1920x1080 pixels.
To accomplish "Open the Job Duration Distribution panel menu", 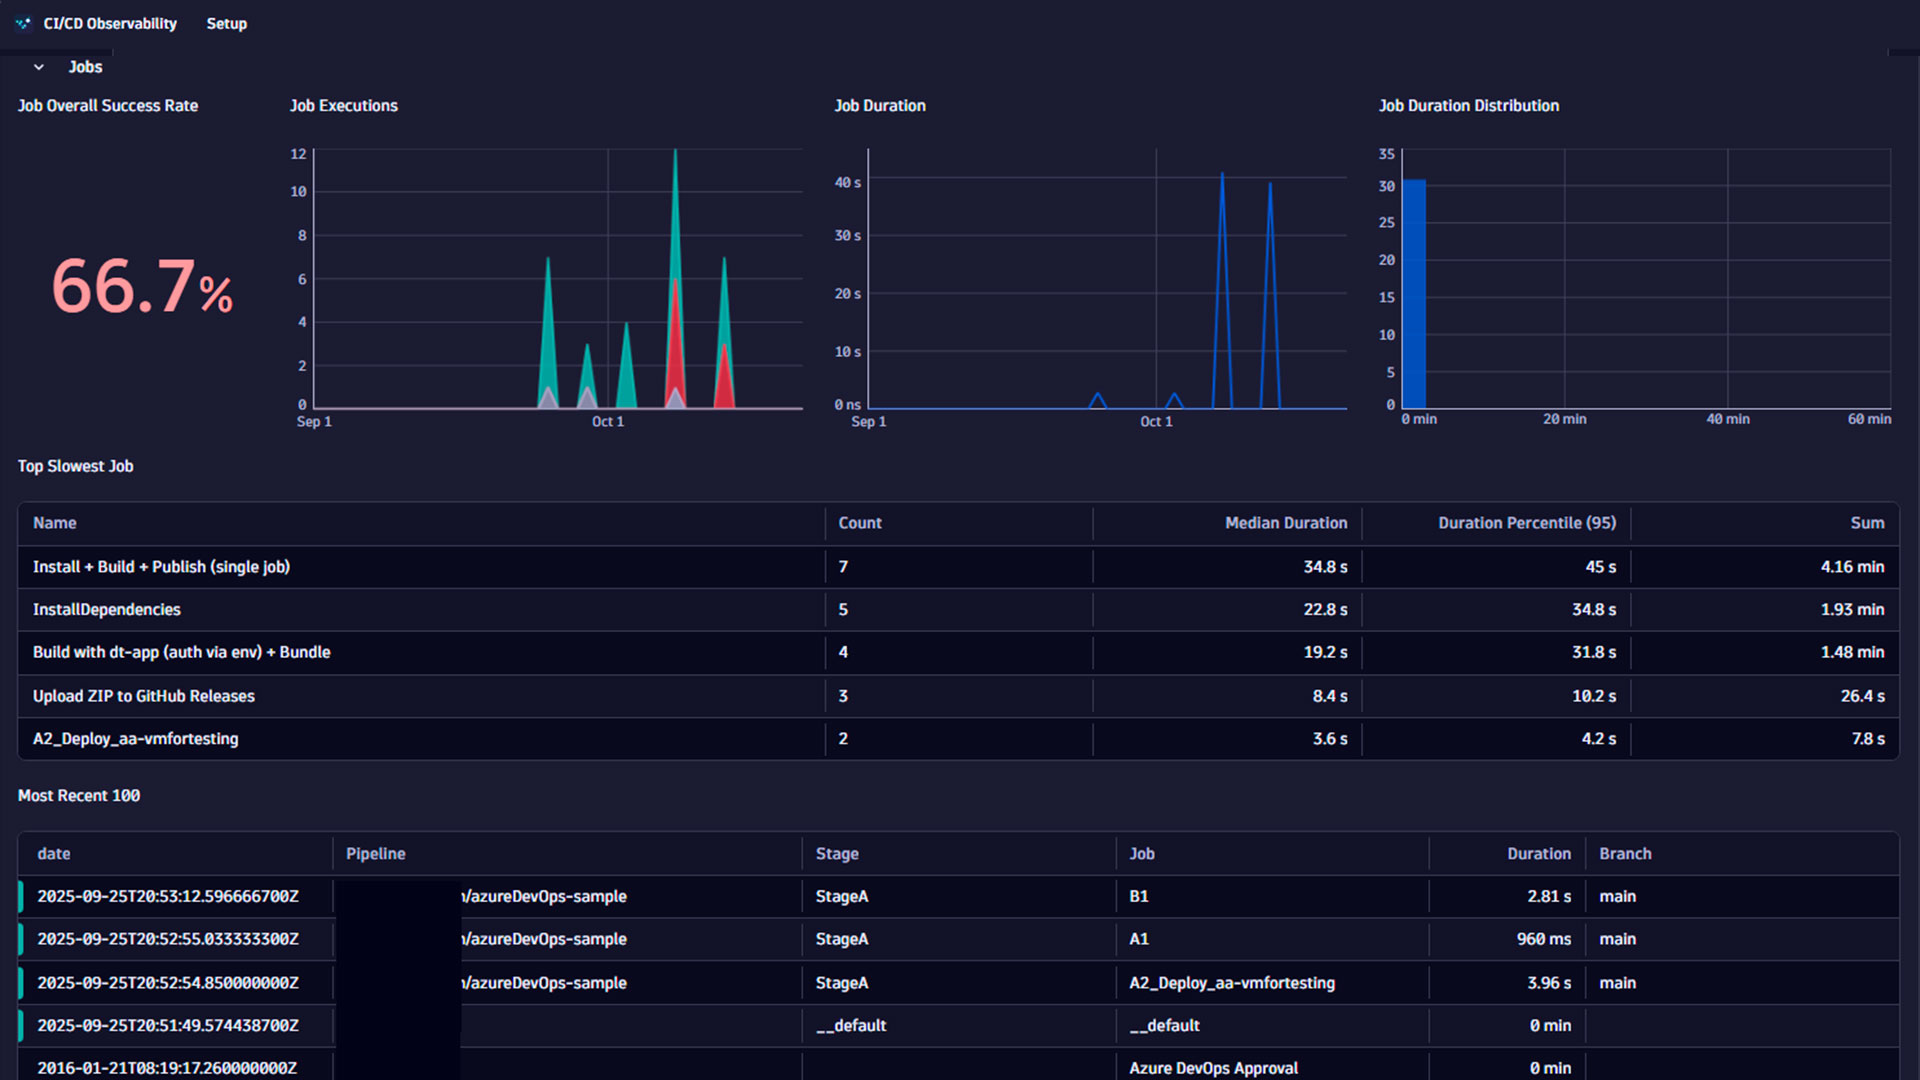I will (1468, 105).
